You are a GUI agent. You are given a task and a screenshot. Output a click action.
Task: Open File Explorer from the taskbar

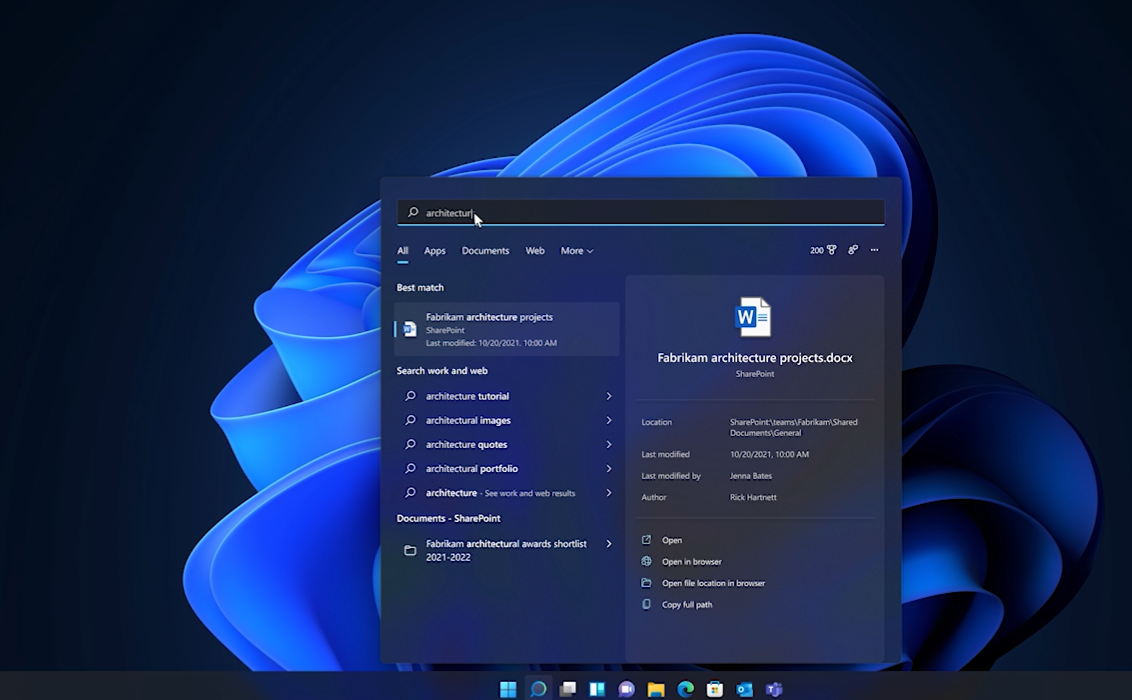[x=656, y=689]
